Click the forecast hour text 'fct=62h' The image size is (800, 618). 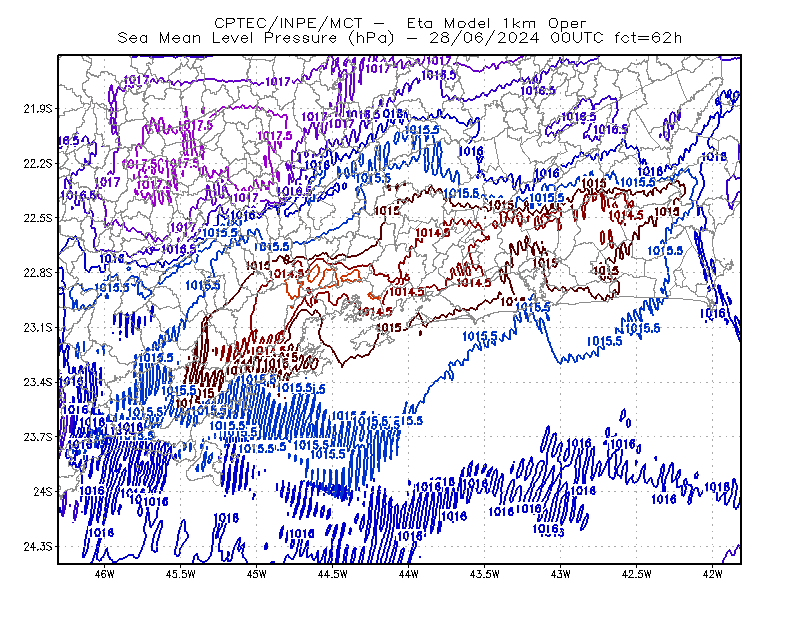coord(648,38)
